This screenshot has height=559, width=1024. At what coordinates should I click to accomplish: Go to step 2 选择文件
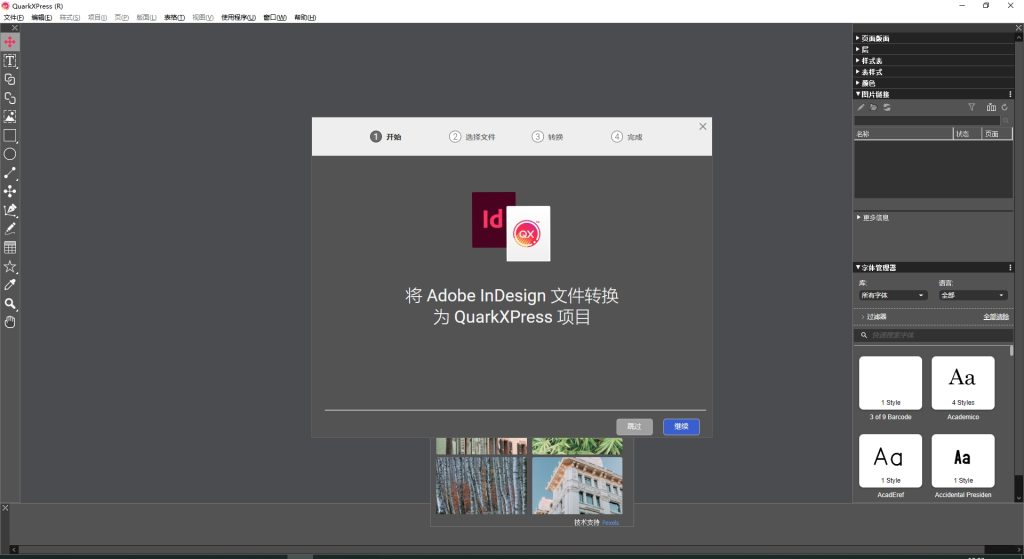pyautogui.click(x=472, y=136)
